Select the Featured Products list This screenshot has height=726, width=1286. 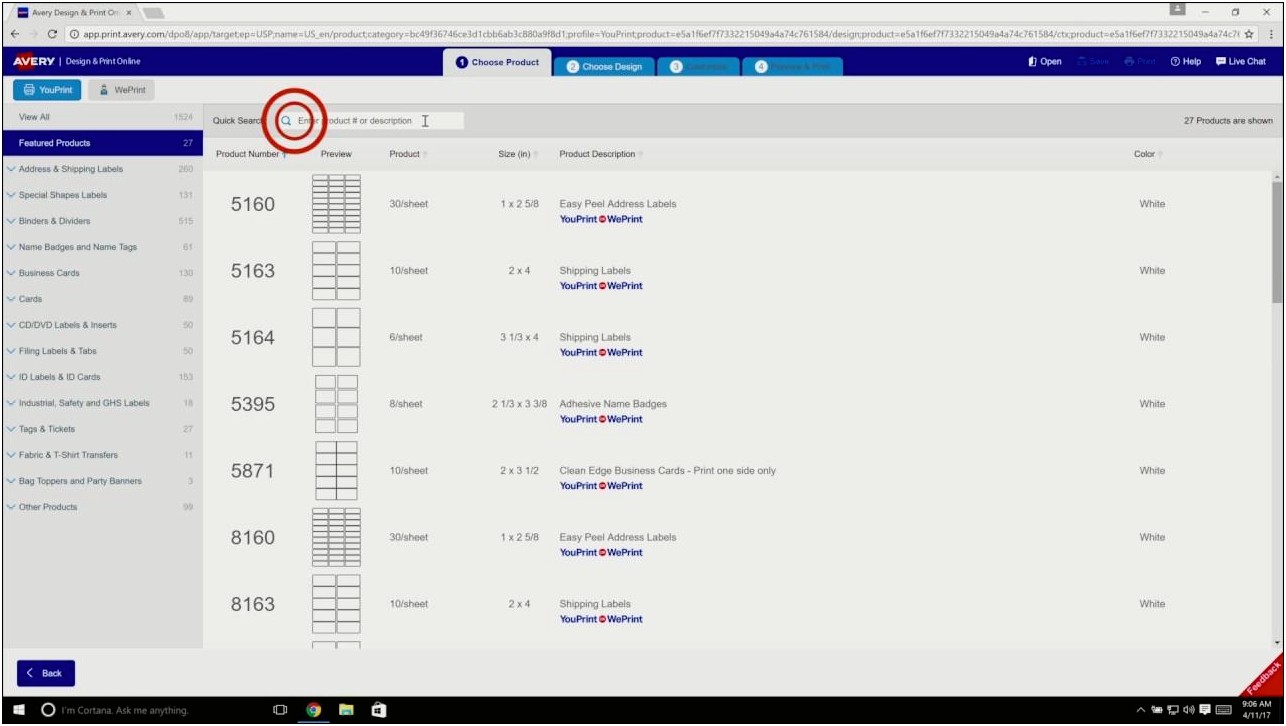tap(101, 143)
